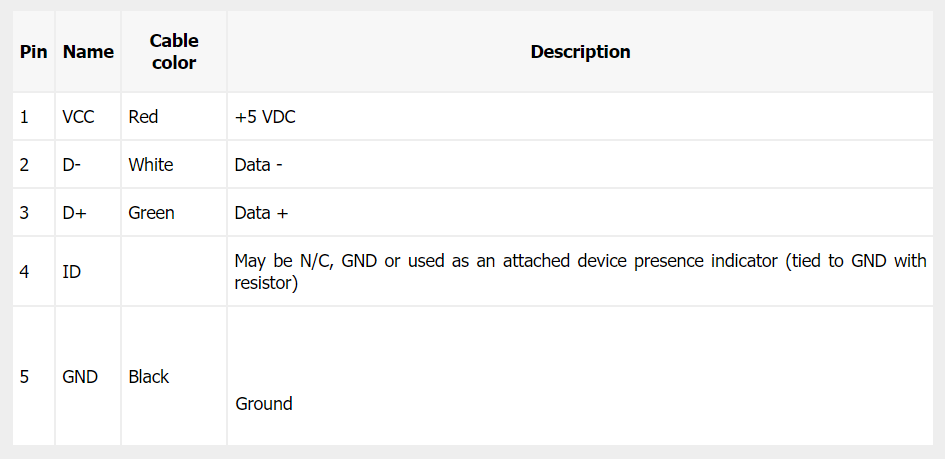Select the Ground description text
This screenshot has width=945, height=459.
[264, 404]
